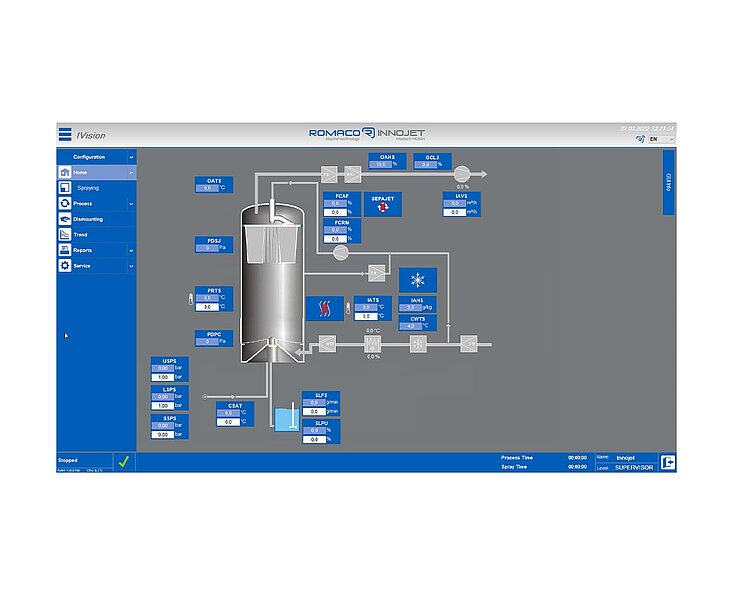The height and width of the screenshot is (595, 733).
Task: Expand the Configuration section chevron
Action: [131, 157]
